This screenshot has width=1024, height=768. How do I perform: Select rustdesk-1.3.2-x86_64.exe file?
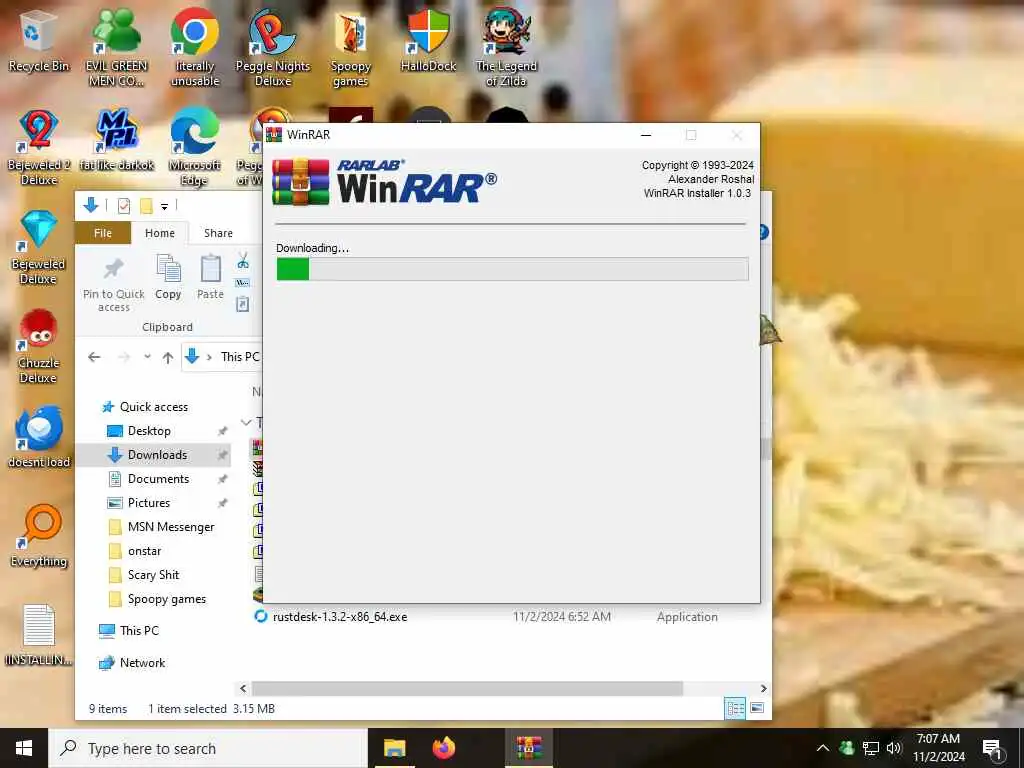coord(340,616)
